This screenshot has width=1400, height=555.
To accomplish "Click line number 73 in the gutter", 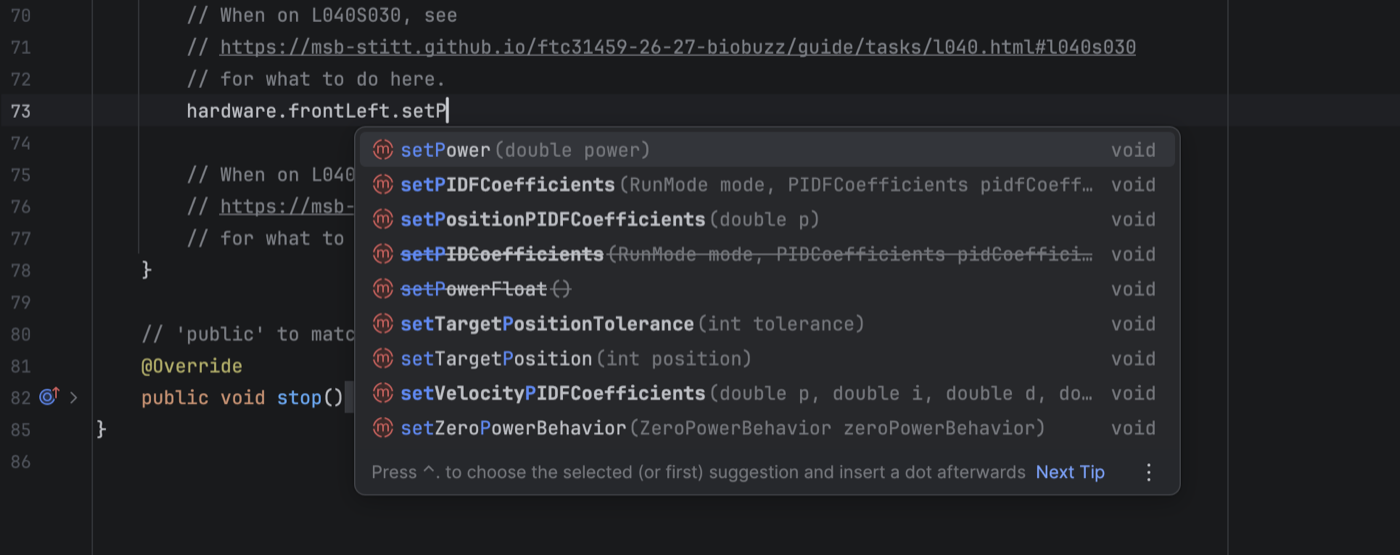I will point(20,111).
